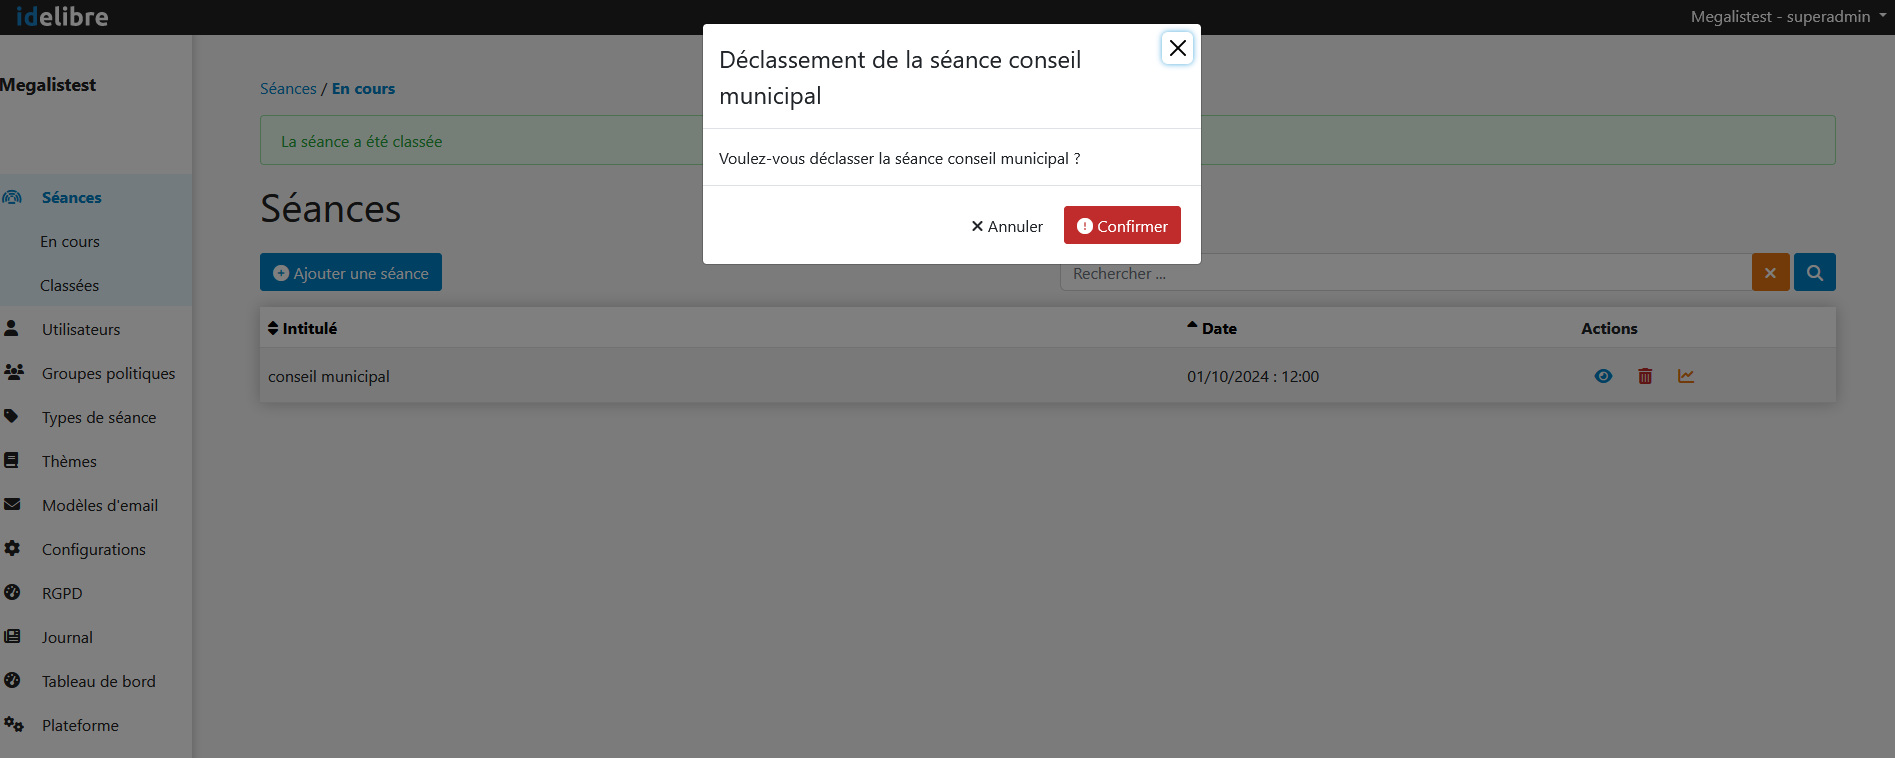Click the magnifier search button
1895x758 pixels.
click(x=1814, y=273)
